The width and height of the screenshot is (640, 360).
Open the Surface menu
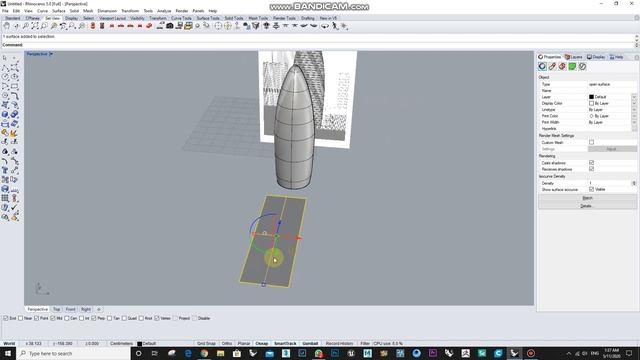[58, 11]
